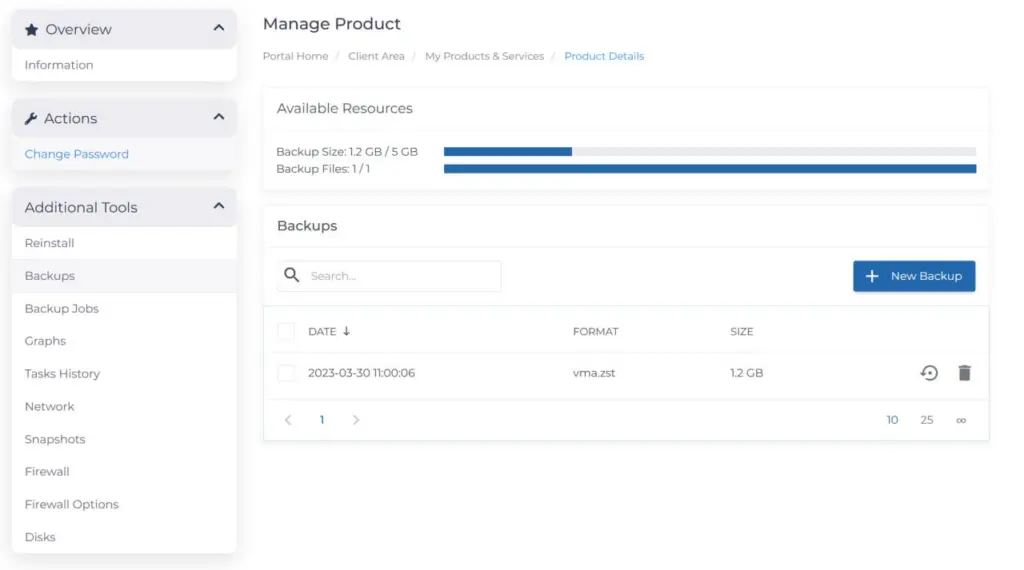Click the backups search field
The height and width of the screenshot is (570, 1024).
400,276
